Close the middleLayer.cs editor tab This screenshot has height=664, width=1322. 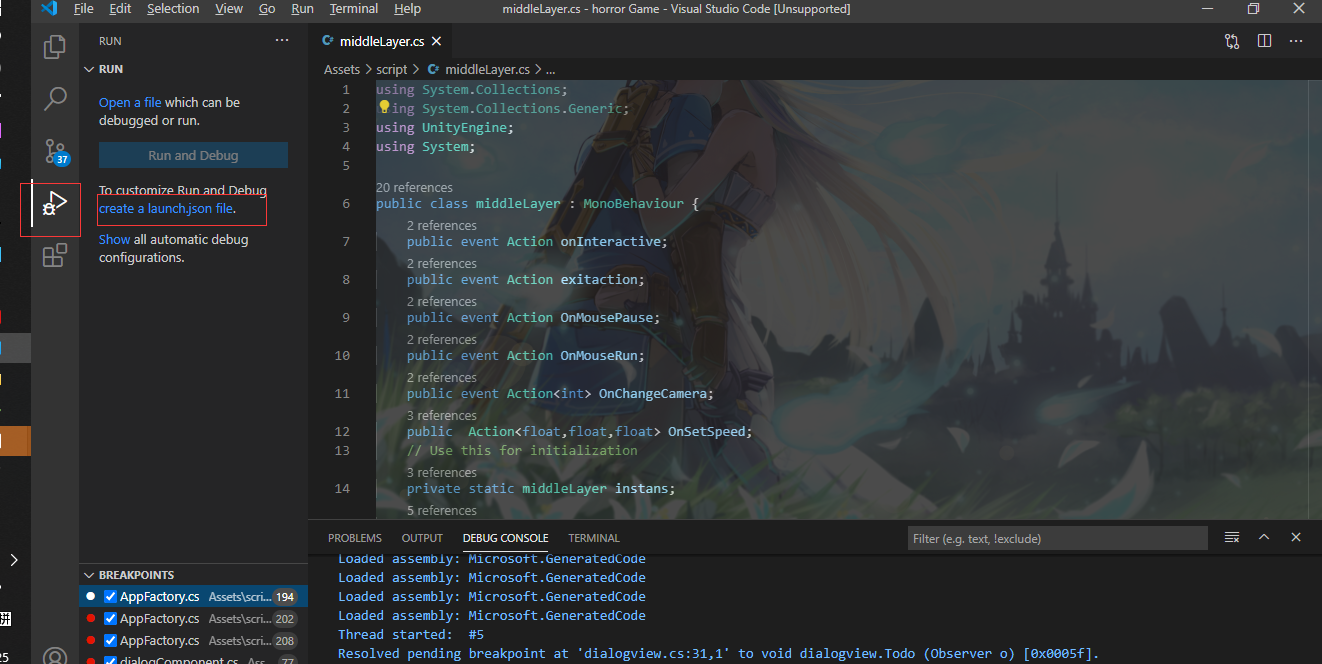(x=436, y=42)
